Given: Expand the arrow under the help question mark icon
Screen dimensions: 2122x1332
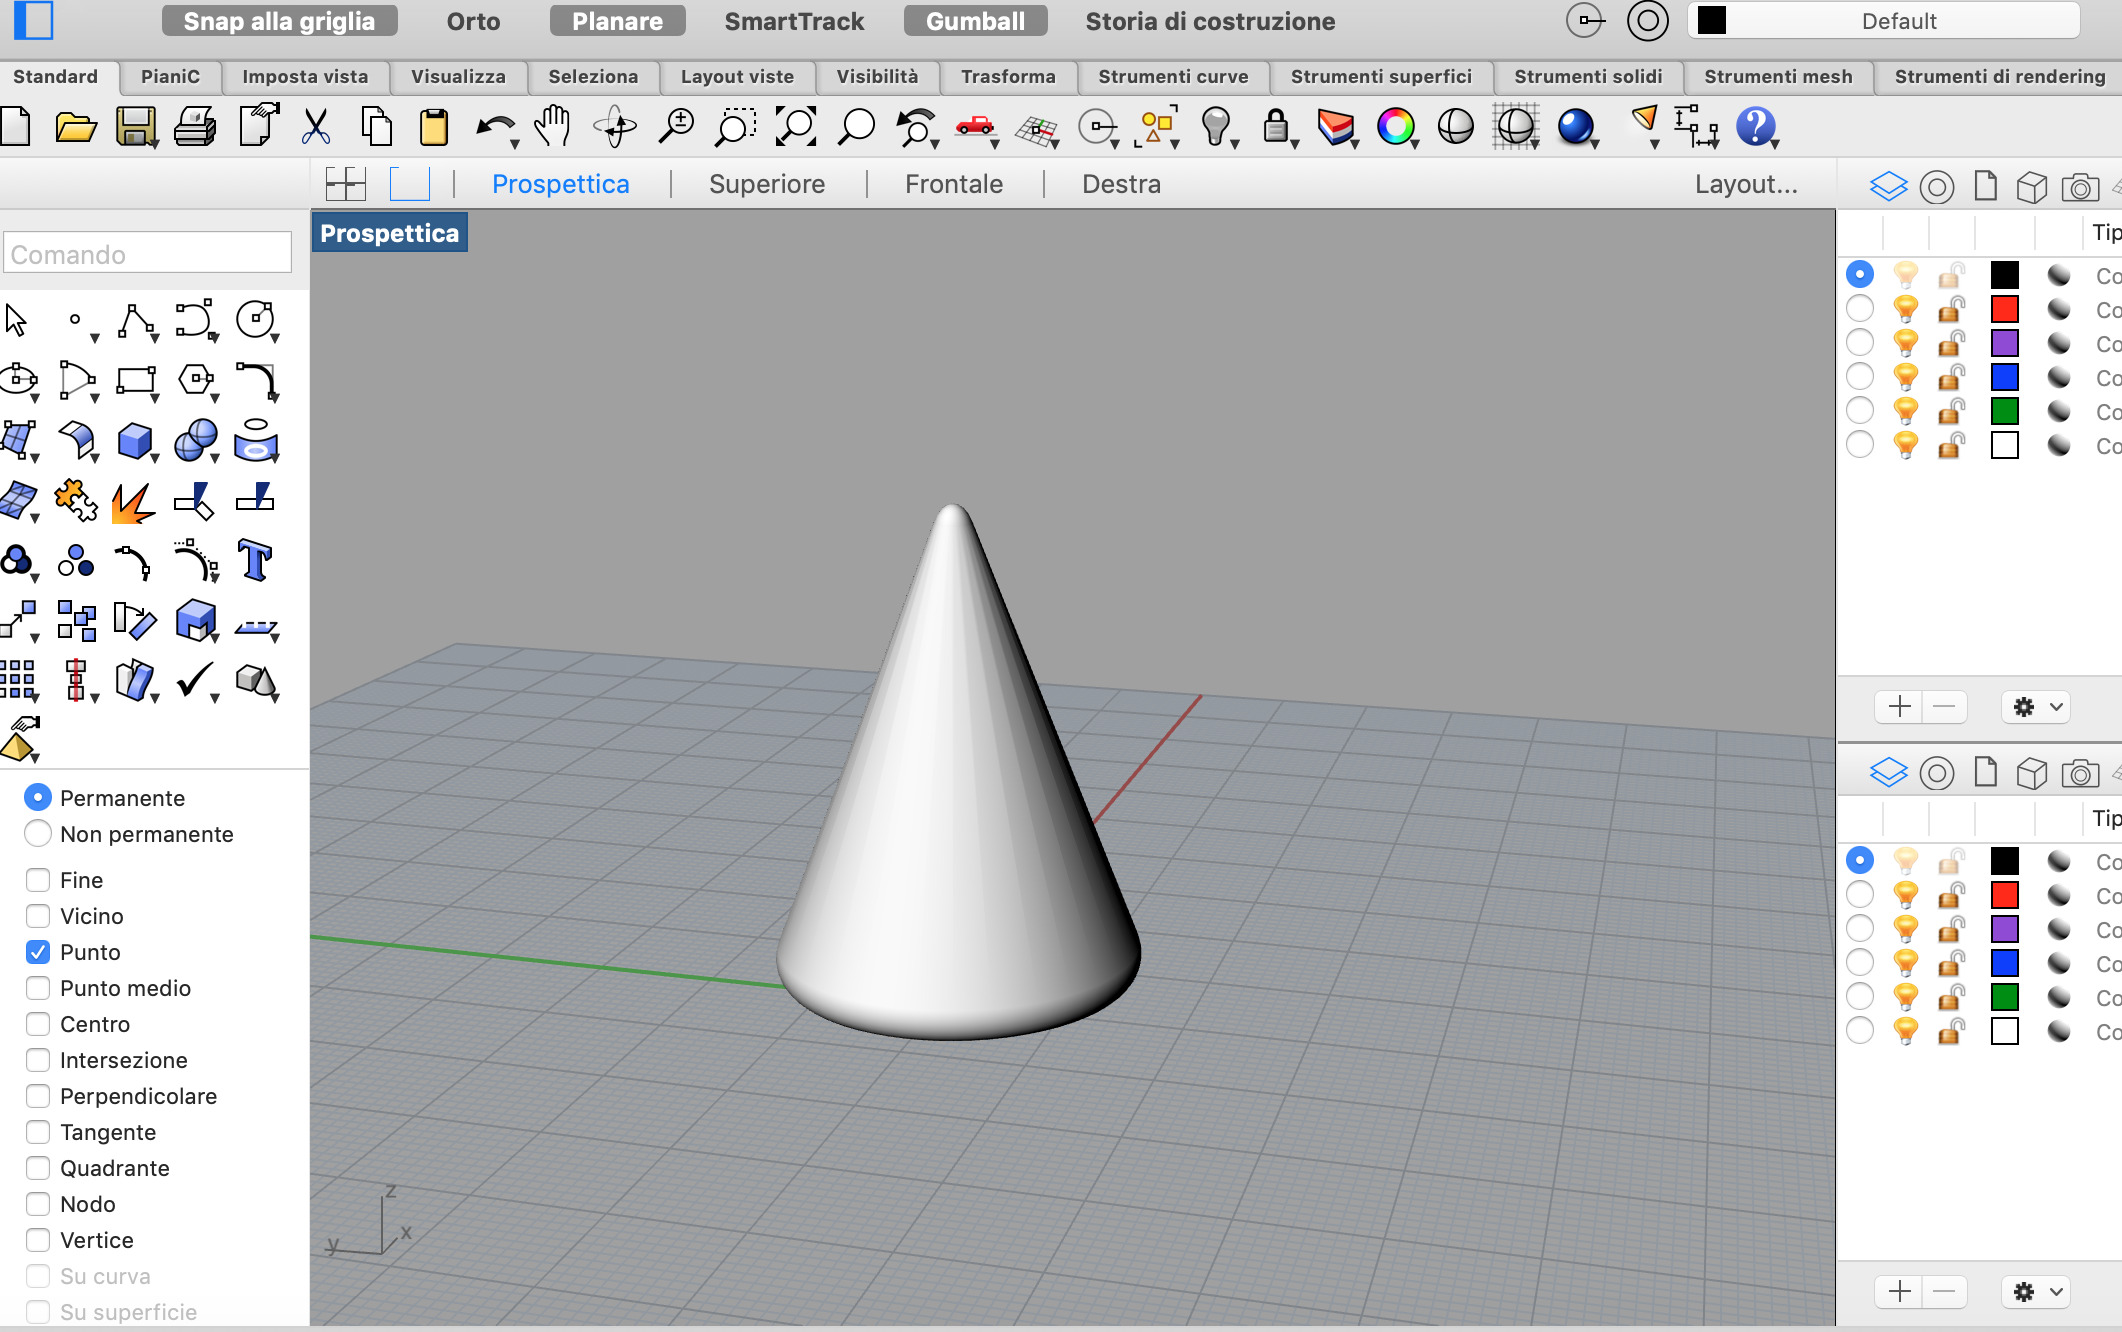Looking at the screenshot, I should coord(1775,145).
